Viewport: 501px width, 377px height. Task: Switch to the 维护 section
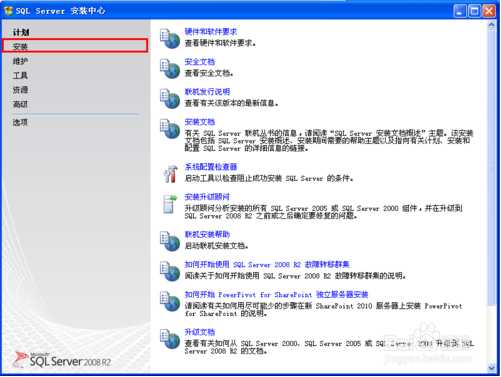[20, 61]
